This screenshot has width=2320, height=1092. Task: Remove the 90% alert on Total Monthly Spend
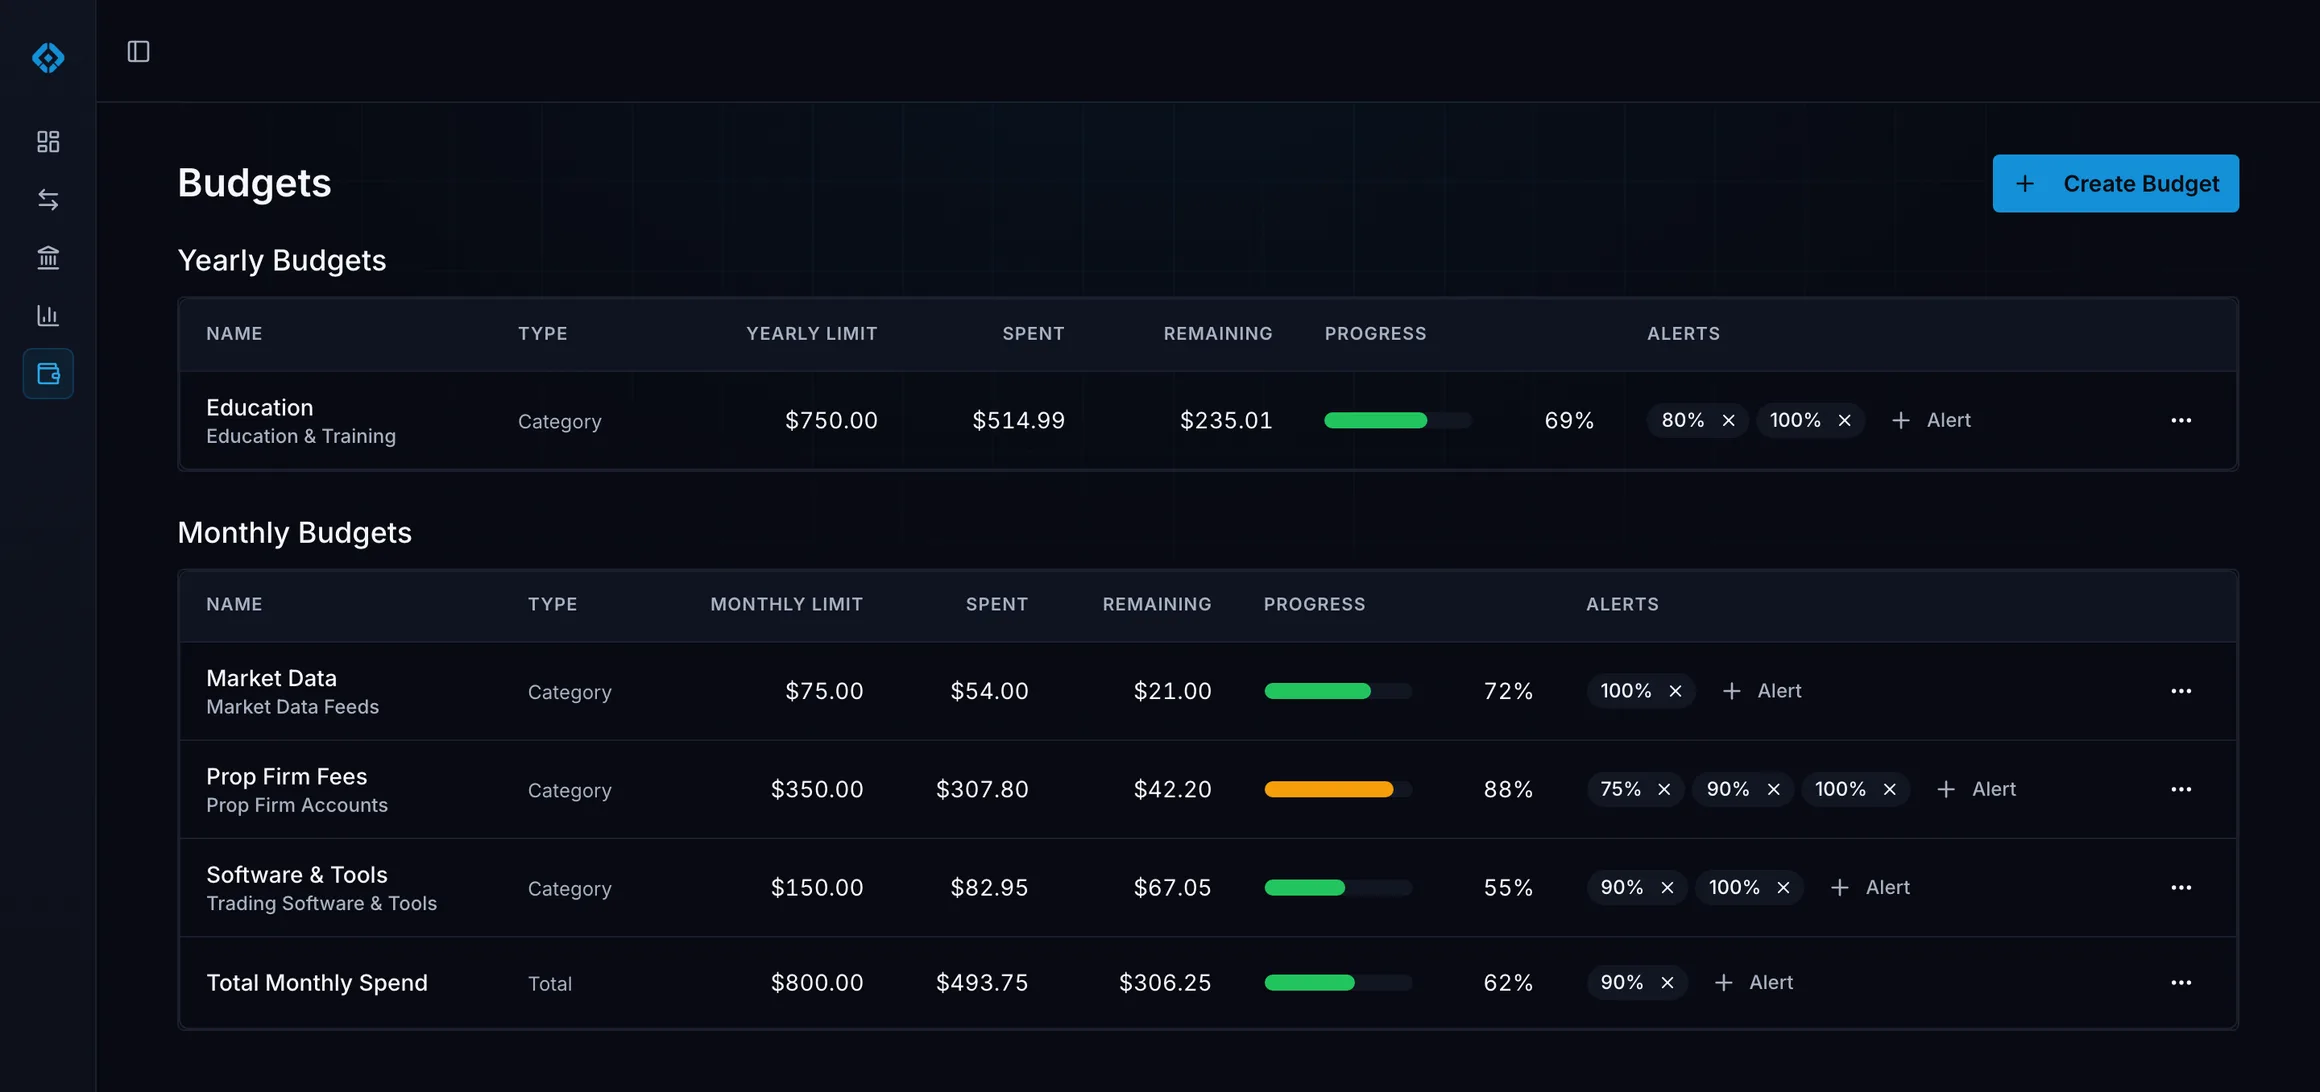pyautogui.click(x=1667, y=982)
